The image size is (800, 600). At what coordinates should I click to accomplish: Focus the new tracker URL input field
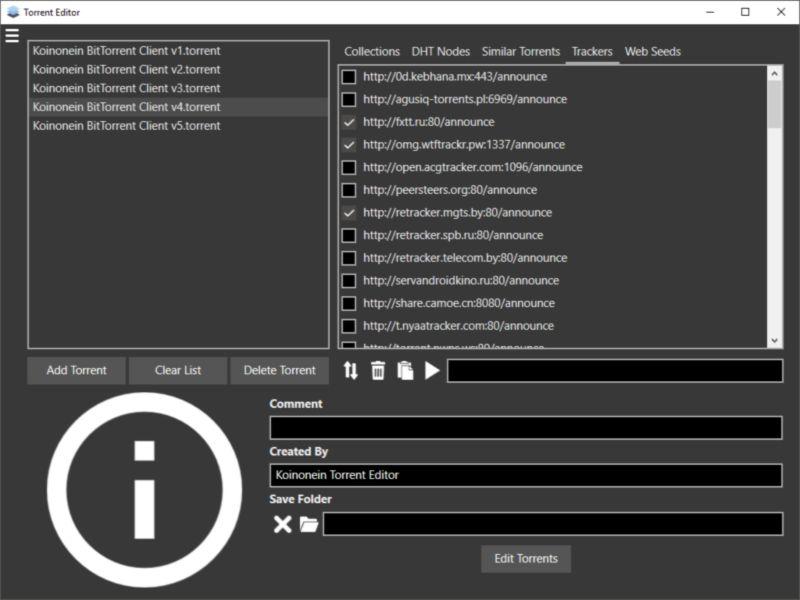coord(615,370)
